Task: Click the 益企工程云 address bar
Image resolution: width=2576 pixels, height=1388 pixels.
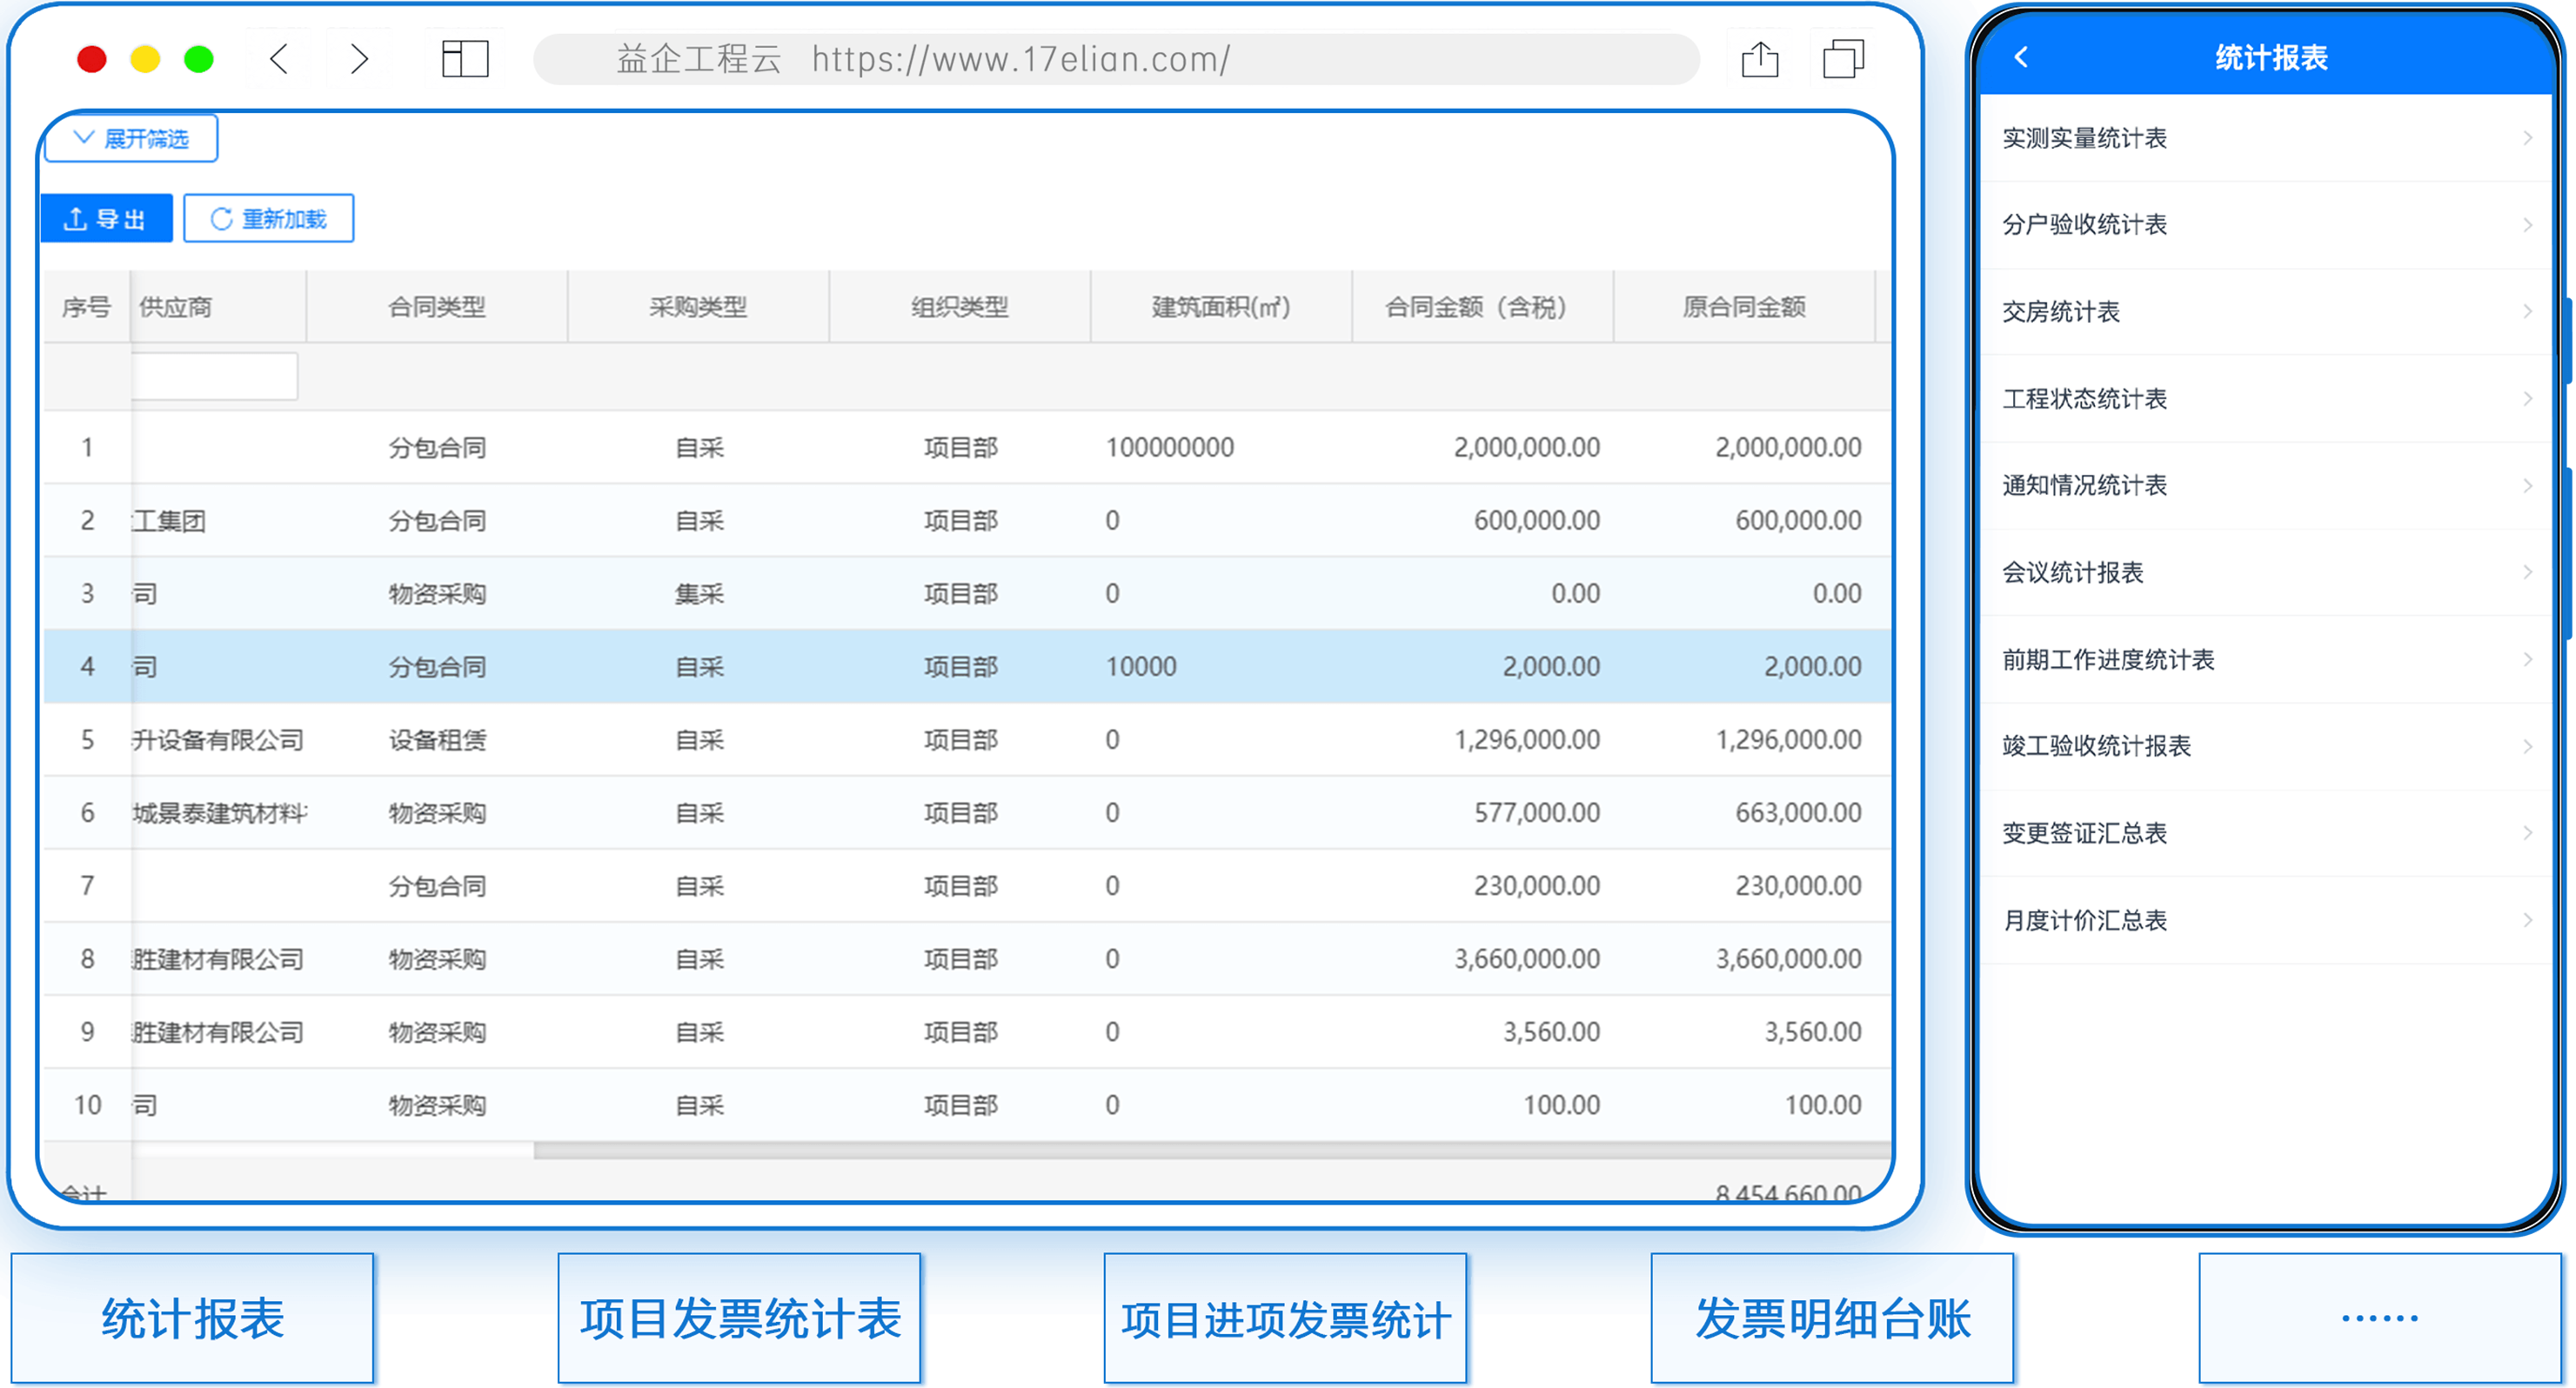Action: pos(1116,59)
